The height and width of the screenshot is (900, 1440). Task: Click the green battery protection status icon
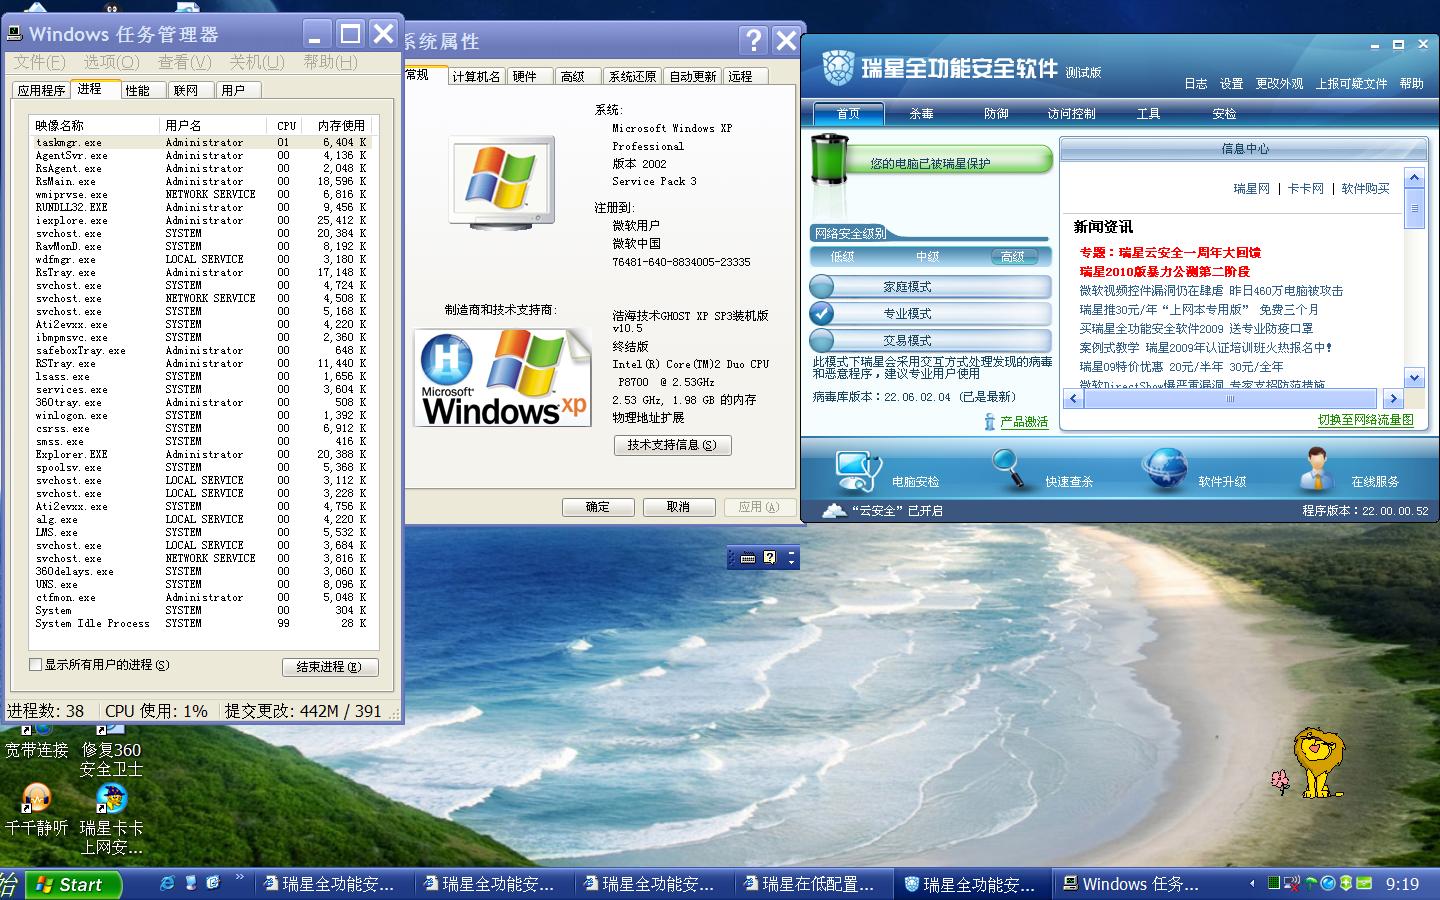(829, 160)
